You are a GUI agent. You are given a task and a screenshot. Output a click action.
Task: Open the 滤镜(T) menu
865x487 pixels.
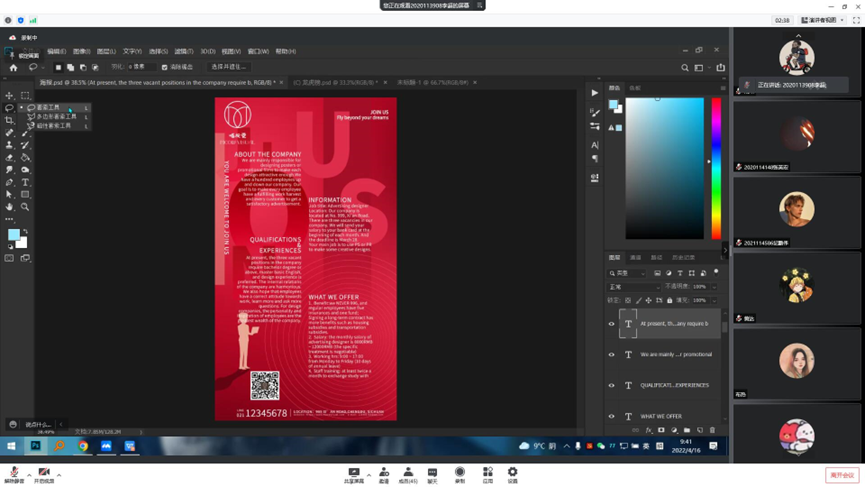pyautogui.click(x=184, y=51)
